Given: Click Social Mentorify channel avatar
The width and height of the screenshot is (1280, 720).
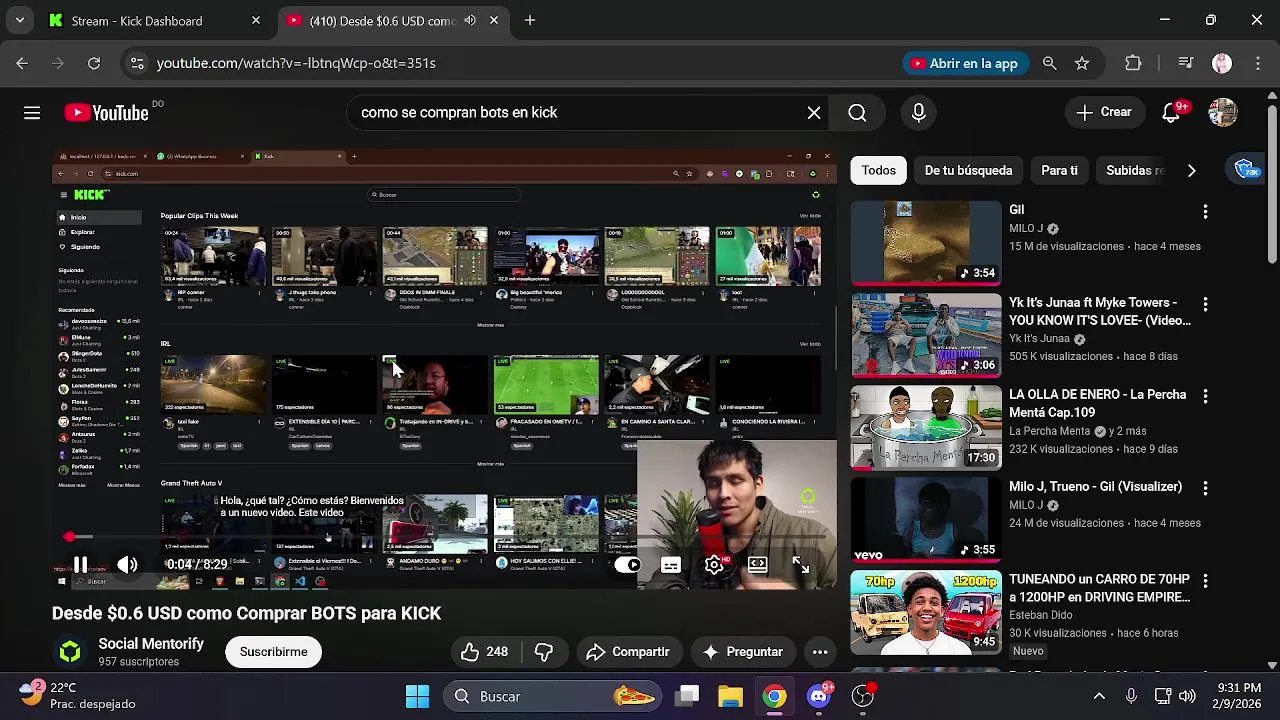Looking at the screenshot, I should click(70, 652).
